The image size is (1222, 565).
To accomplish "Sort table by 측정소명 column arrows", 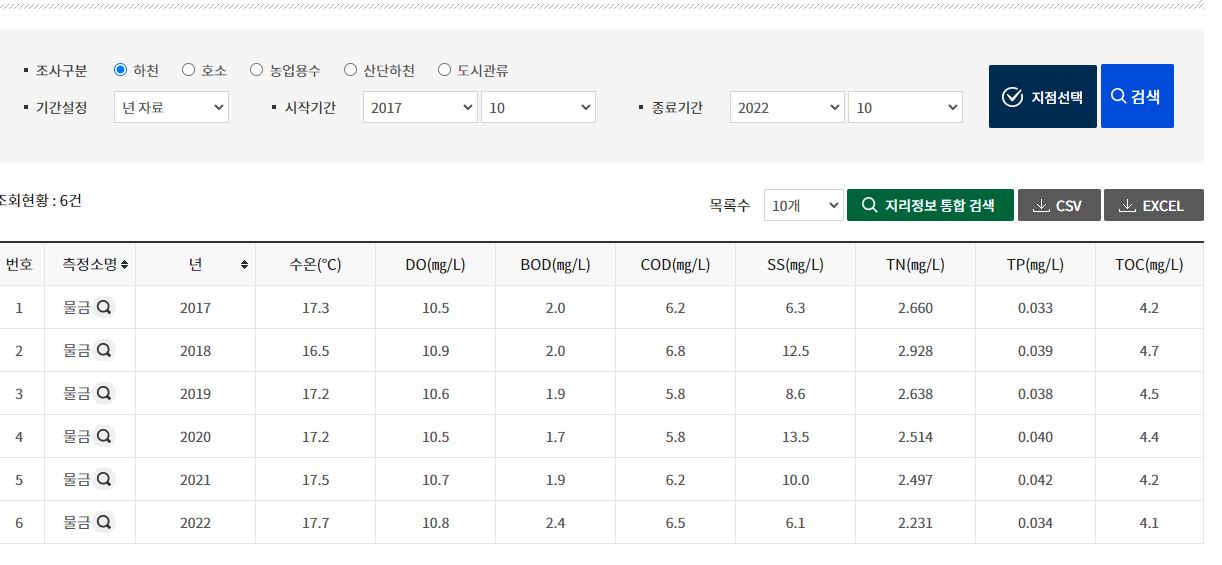I will [x=124, y=265].
